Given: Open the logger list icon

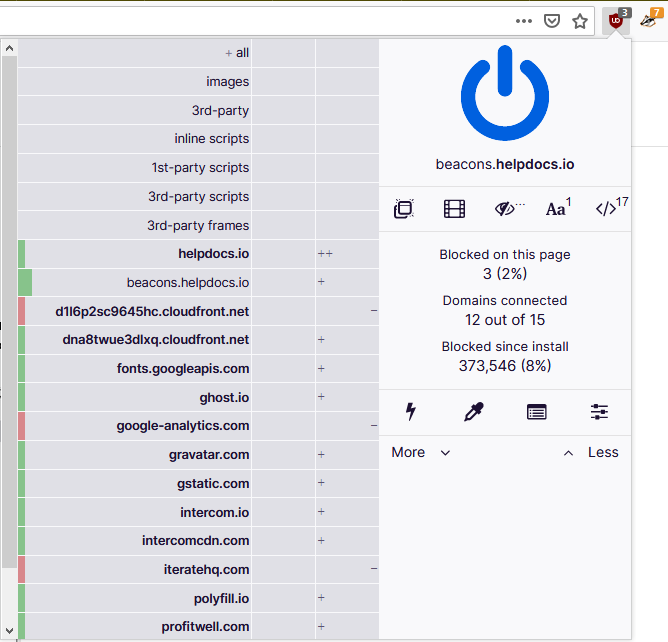Looking at the screenshot, I should [x=536, y=412].
